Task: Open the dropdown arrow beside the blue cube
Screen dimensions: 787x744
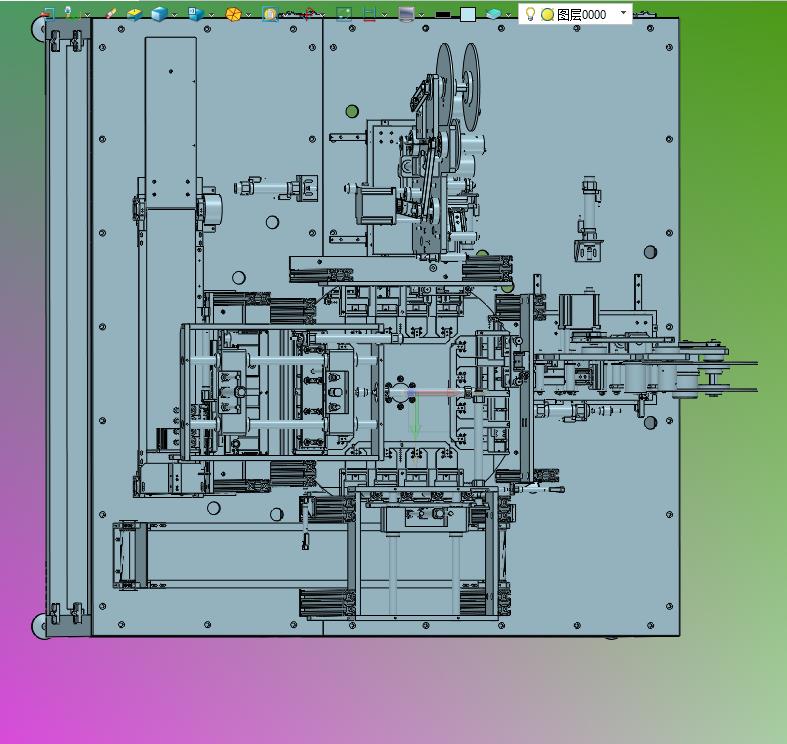Action: [174, 15]
